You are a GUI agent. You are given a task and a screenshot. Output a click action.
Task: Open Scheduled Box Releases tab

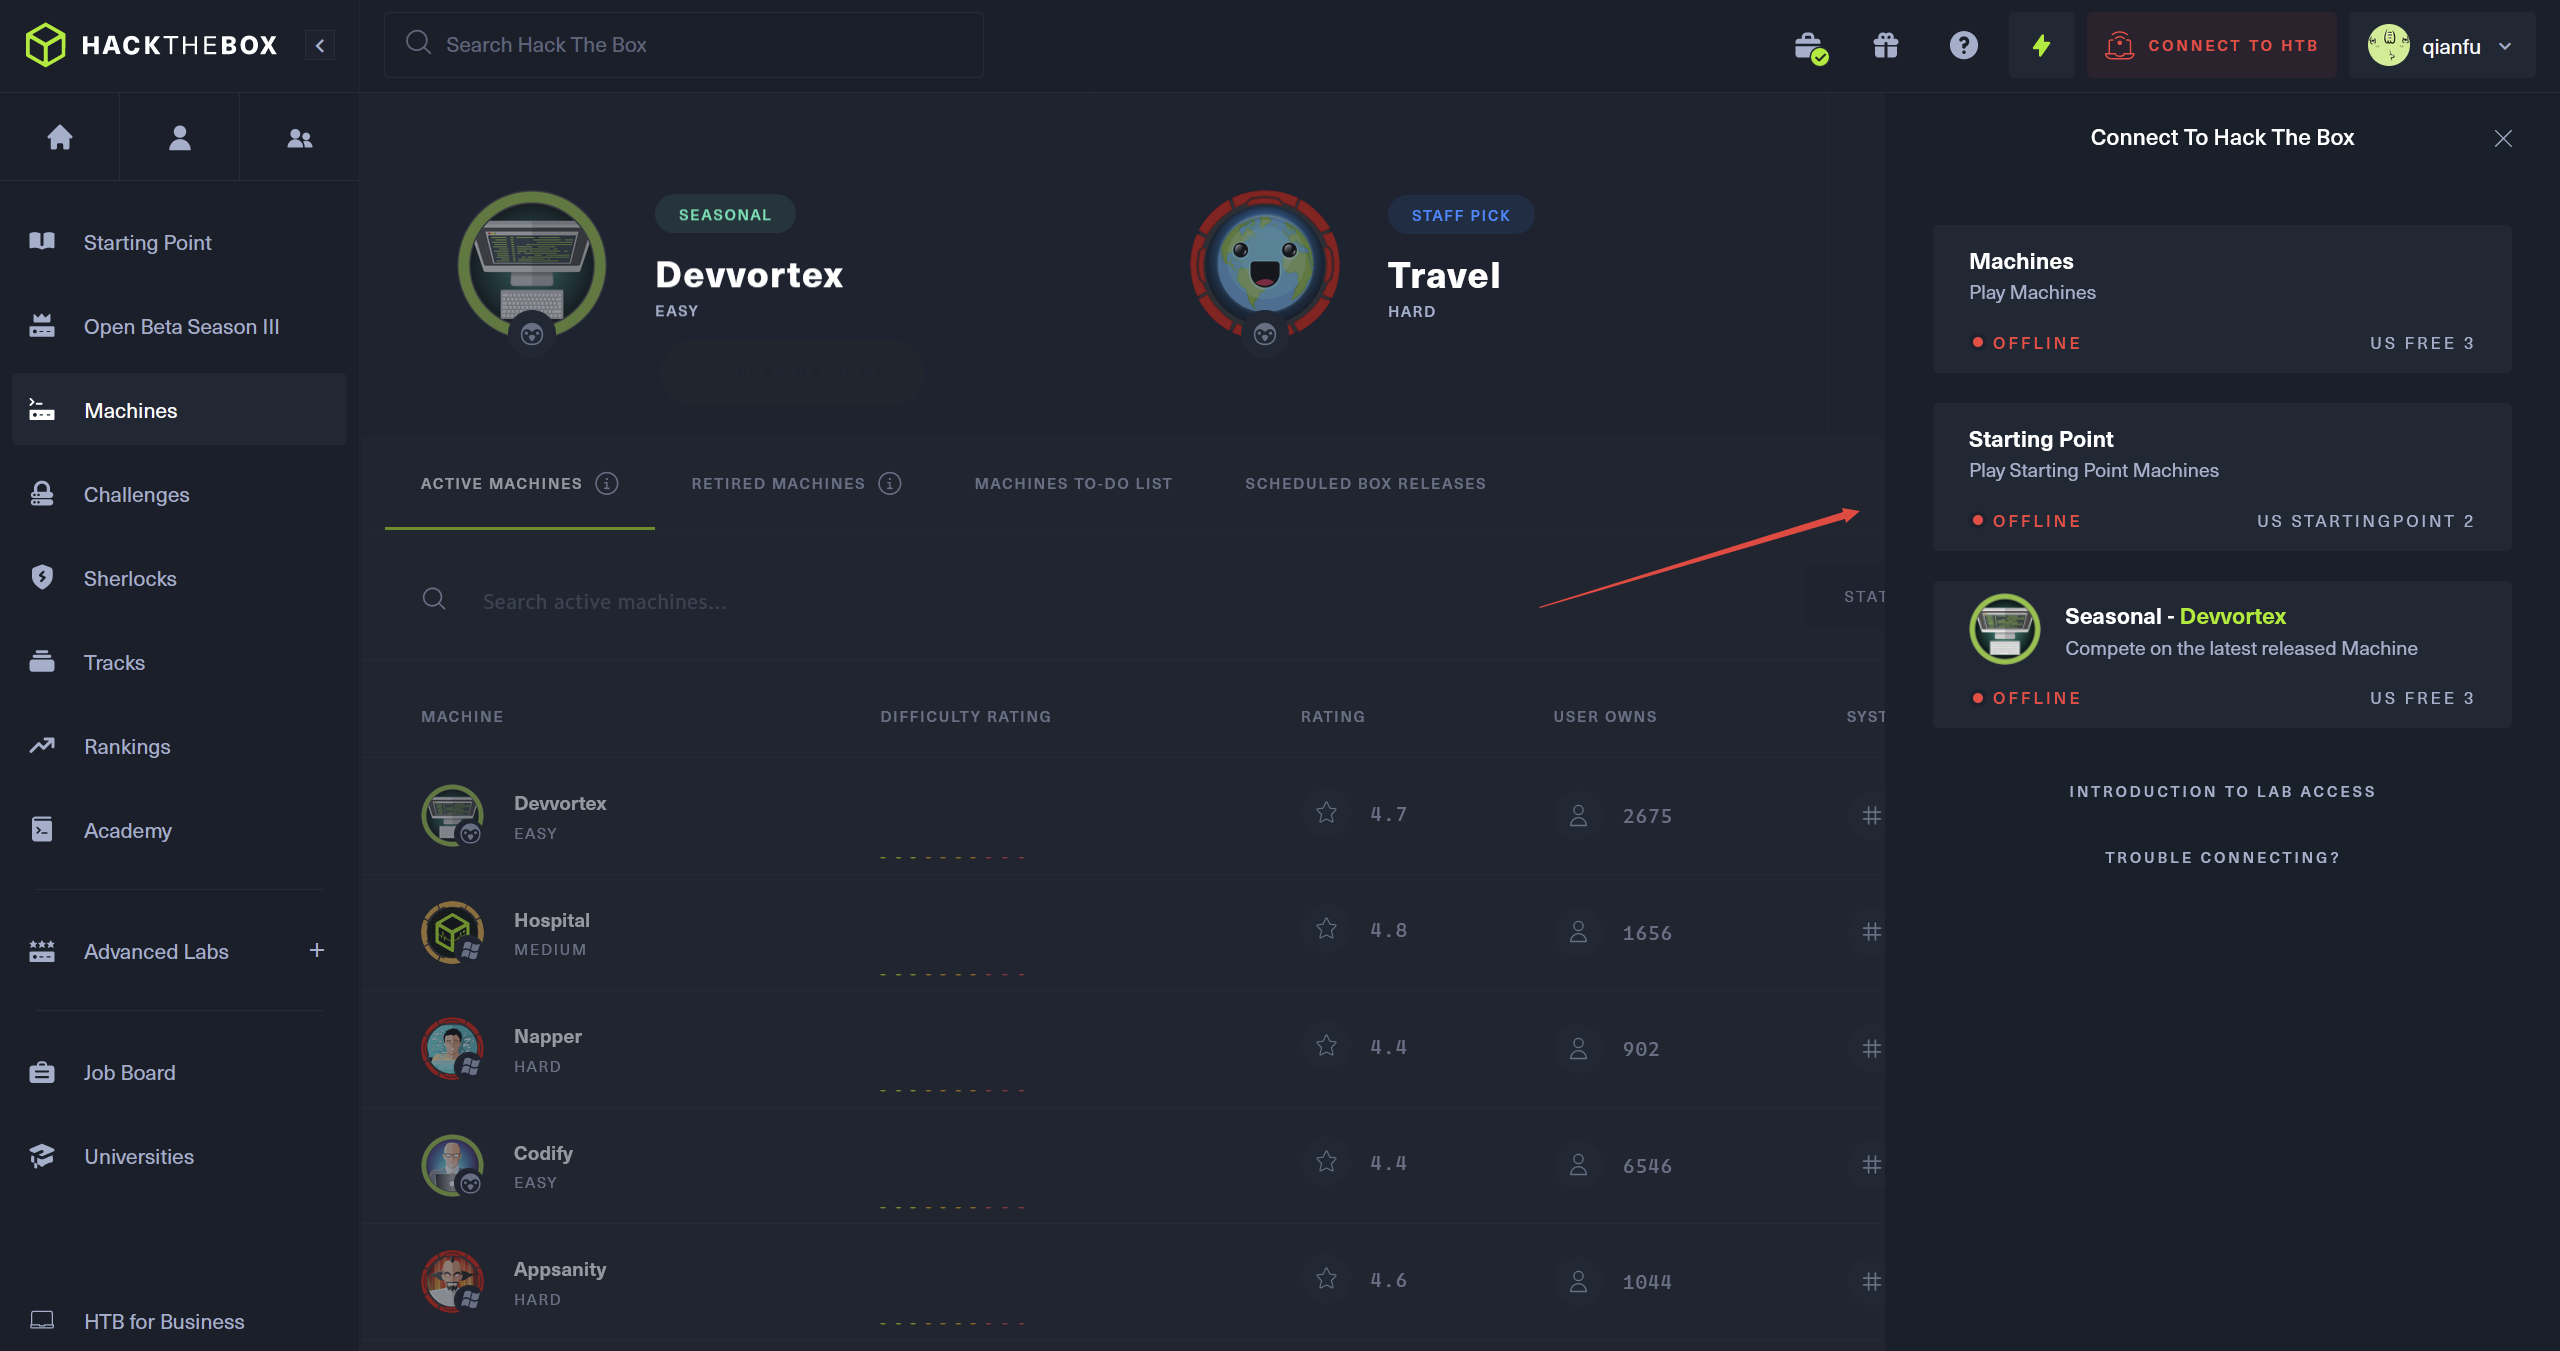[1365, 484]
